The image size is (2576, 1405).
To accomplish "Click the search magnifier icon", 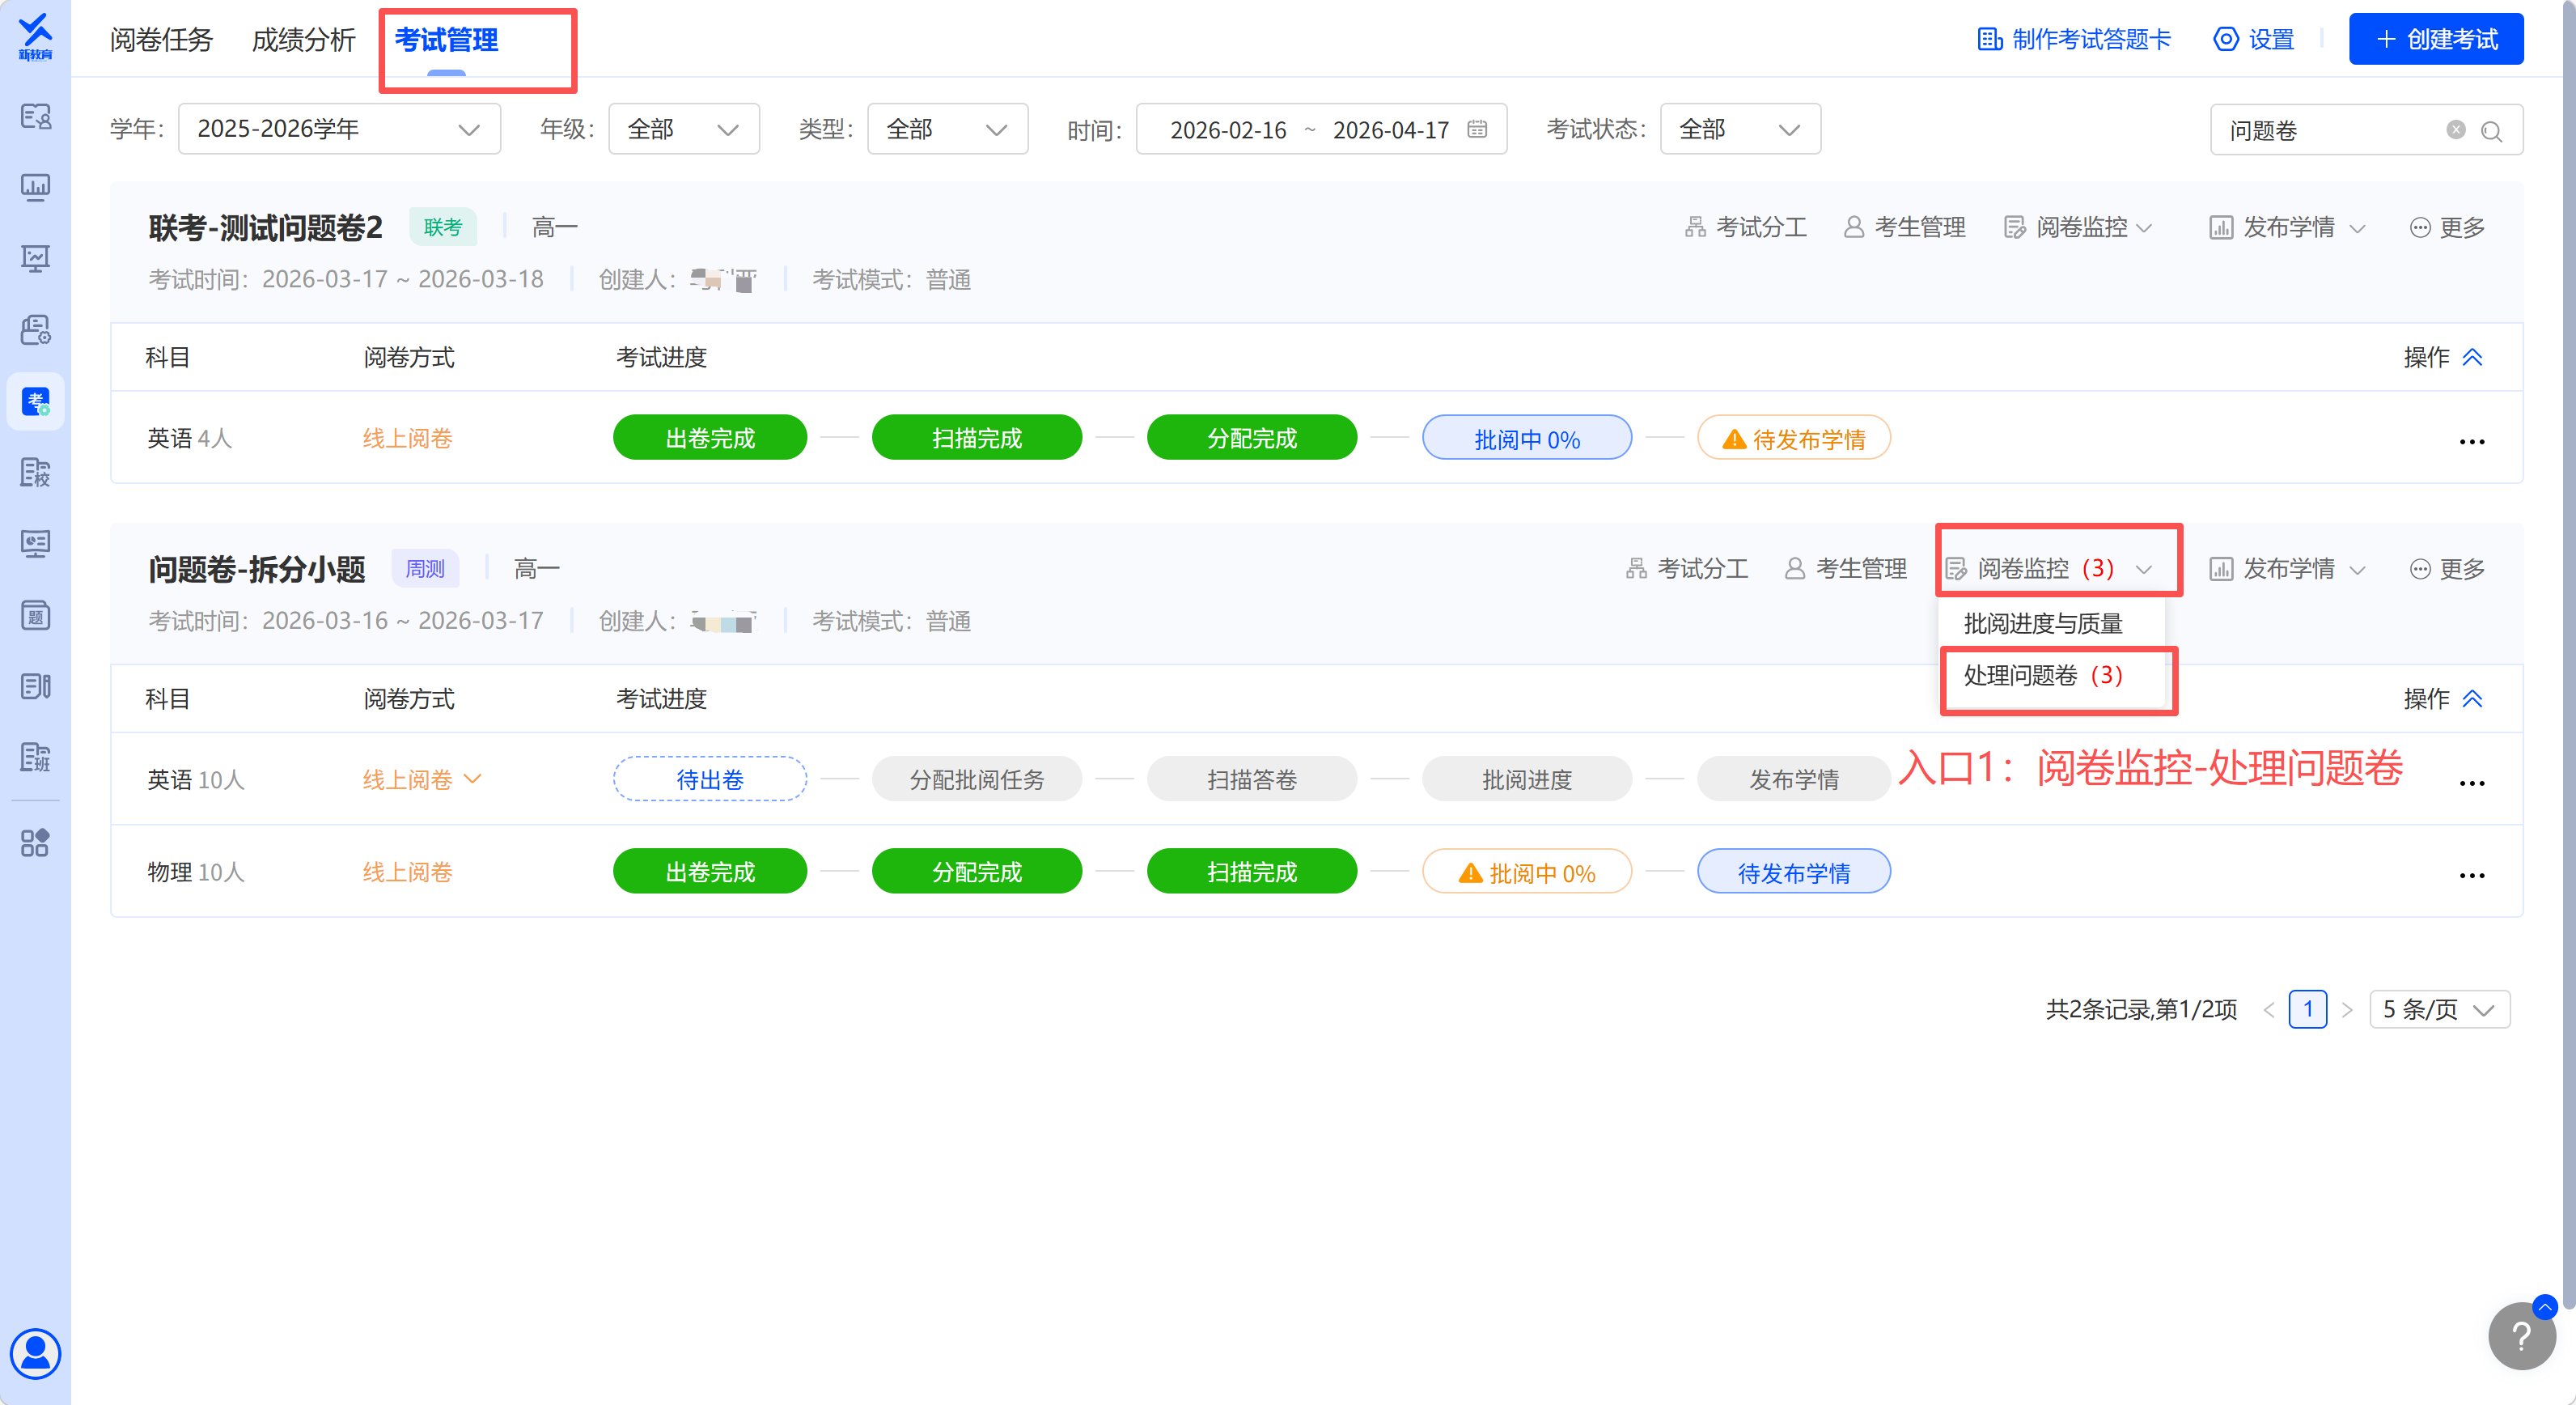I will click(x=2491, y=131).
